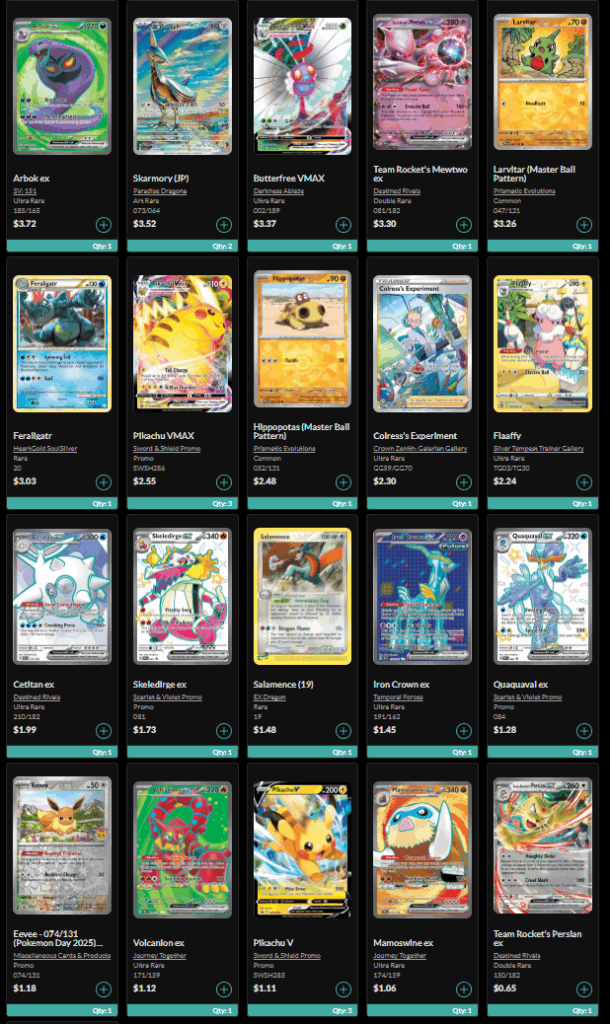
Task: Select the Cetitan ex card name
Action: [33, 684]
